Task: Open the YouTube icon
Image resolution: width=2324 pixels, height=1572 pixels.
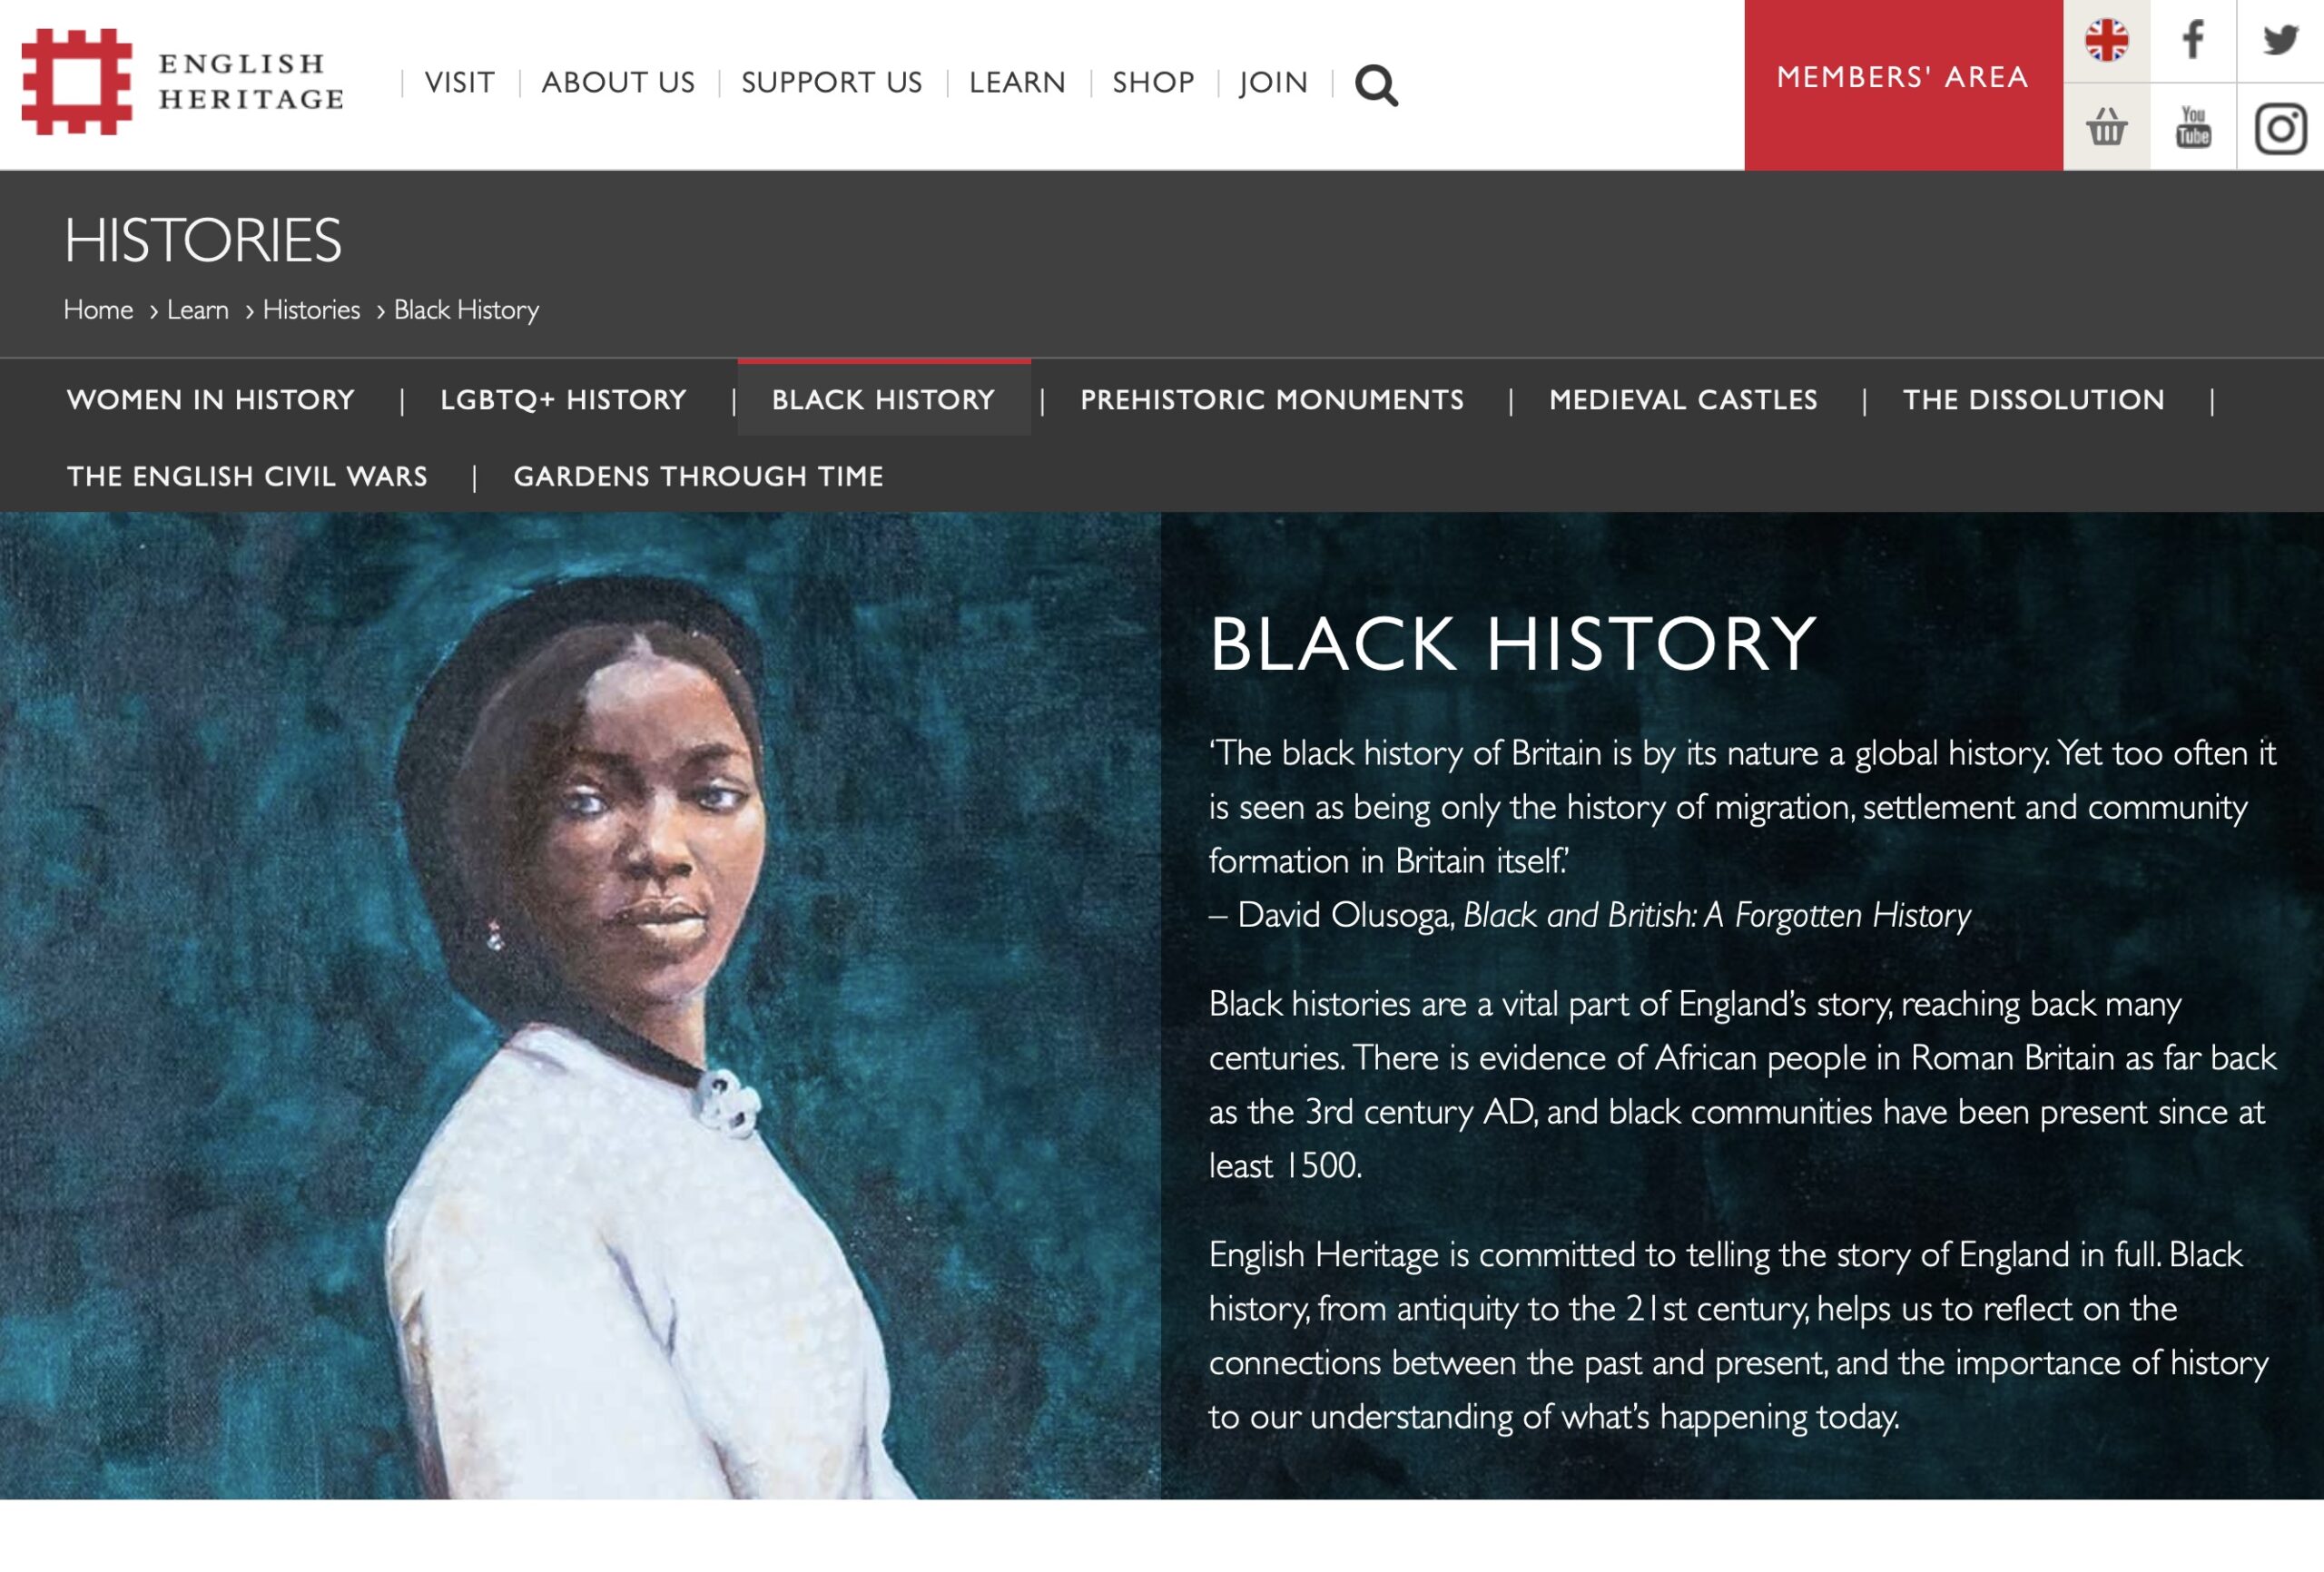Action: 2192,127
